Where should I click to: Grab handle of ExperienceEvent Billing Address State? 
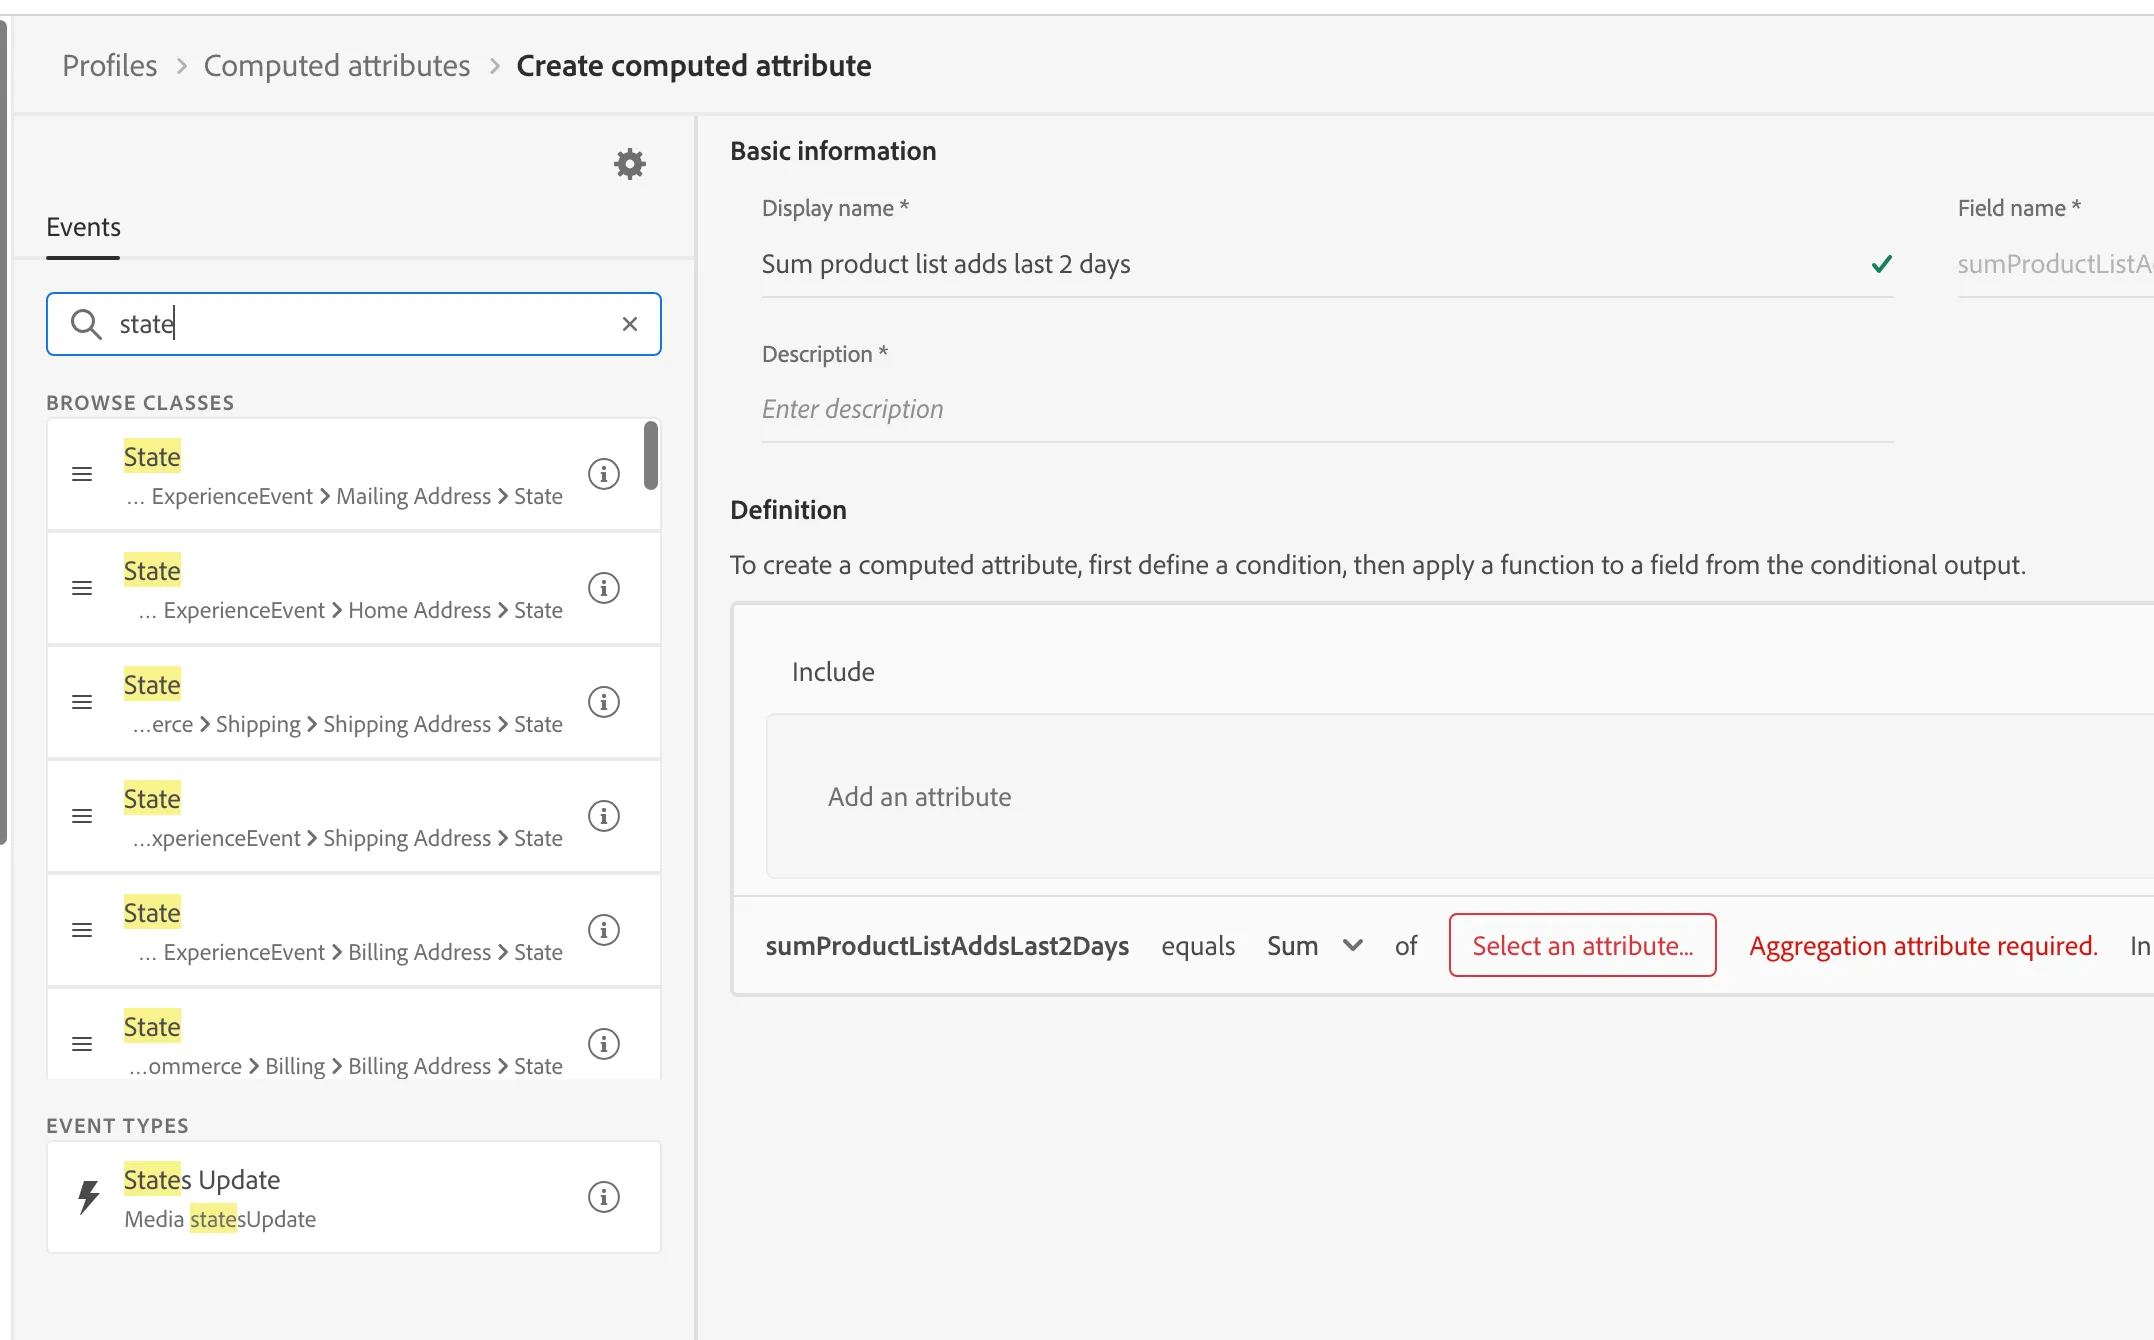pos(82,930)
